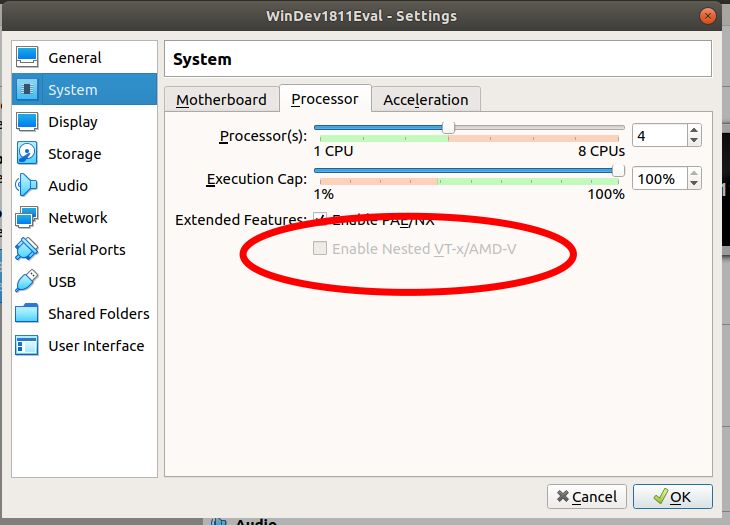Click the General label in sidebar

click(74, 58)
